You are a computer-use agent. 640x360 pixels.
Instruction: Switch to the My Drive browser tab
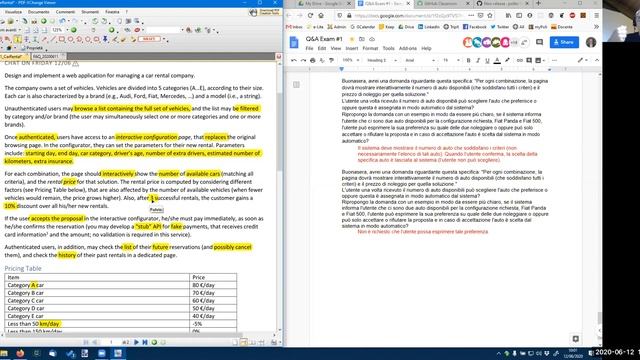click(x=324, y=3)
